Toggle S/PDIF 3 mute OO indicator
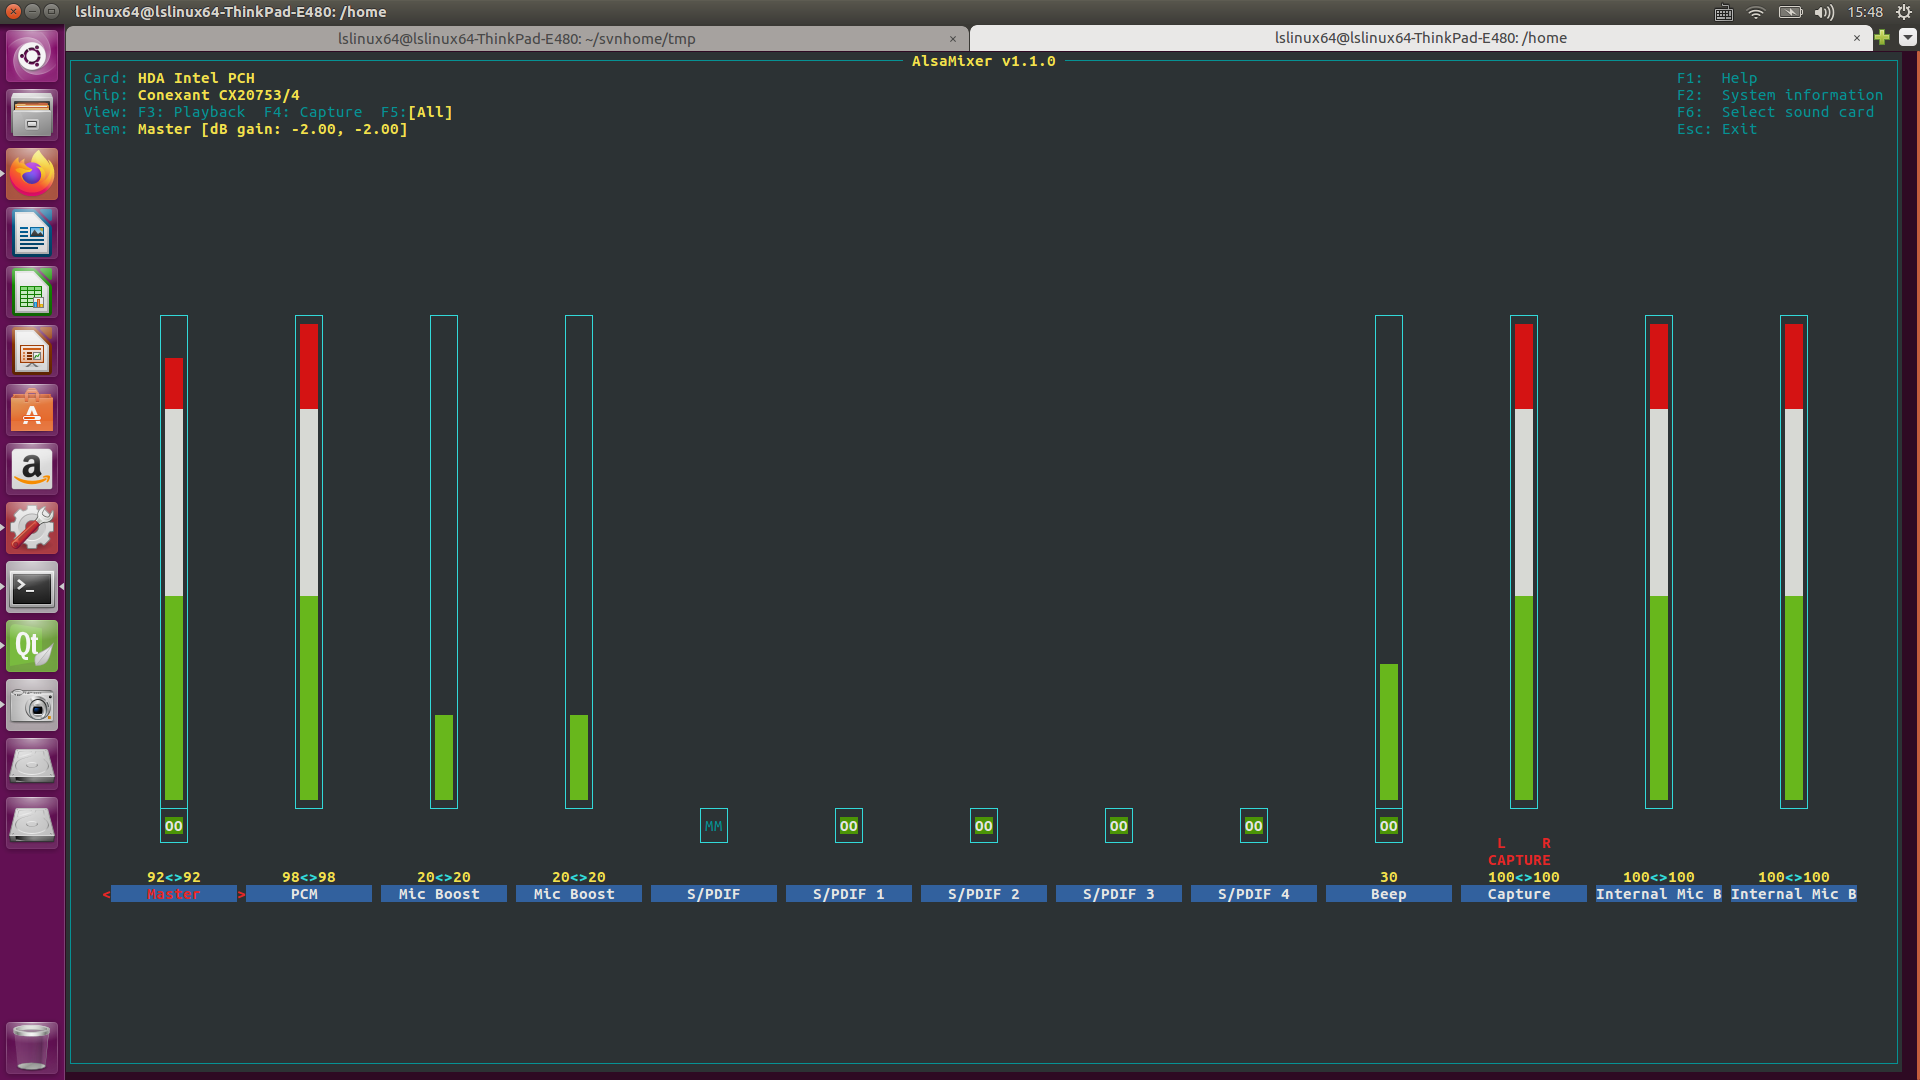Image resolution: width=1920 pixels, height=1080 pixels. tap(1117, 825)
